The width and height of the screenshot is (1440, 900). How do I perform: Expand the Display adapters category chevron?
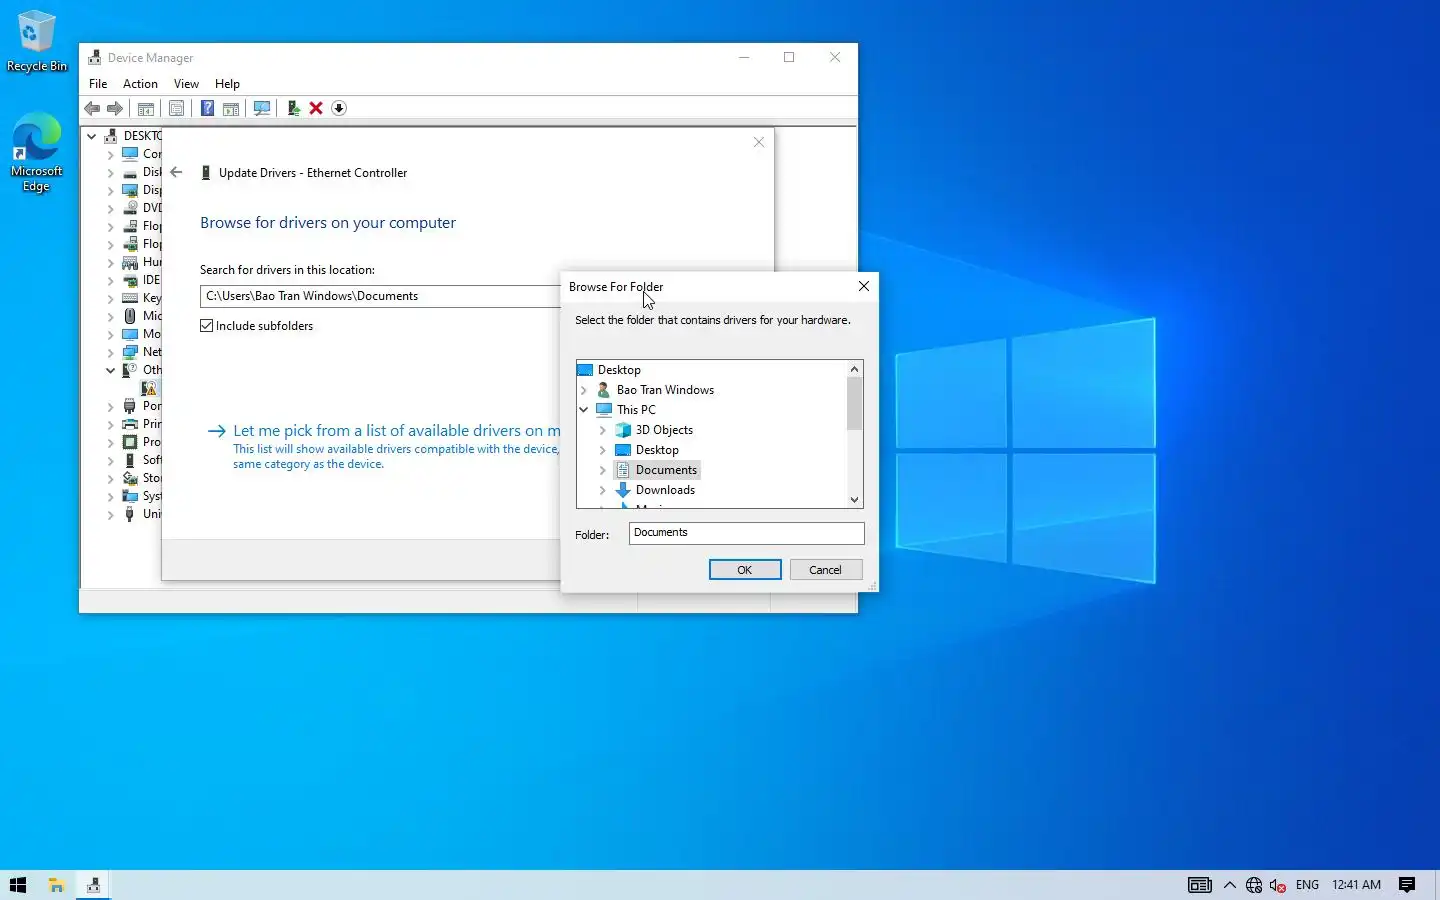click(x=111, y=190)
